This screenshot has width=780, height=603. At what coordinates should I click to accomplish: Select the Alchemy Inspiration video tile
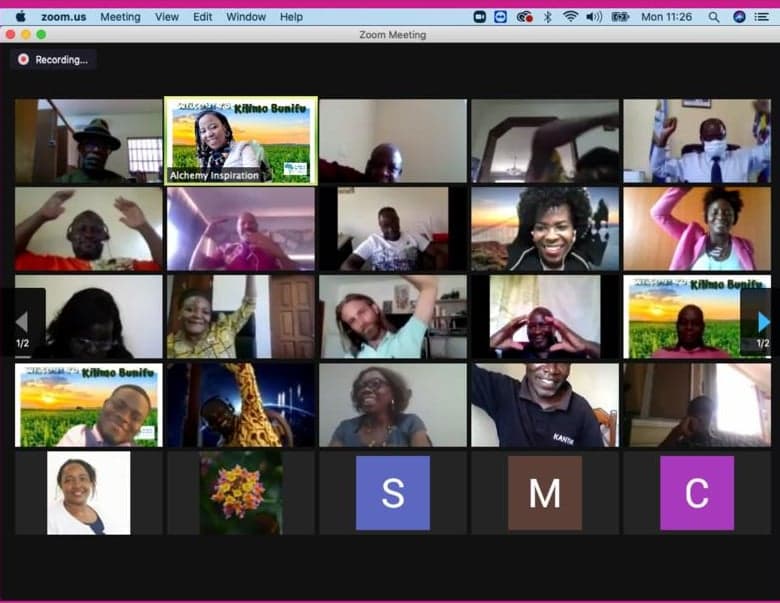click(x=241, y=140)
